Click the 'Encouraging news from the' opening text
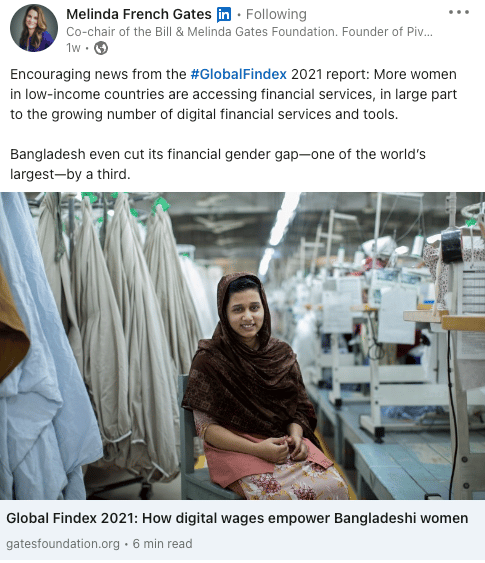This screenshot has width=485, height=563. 98,74
